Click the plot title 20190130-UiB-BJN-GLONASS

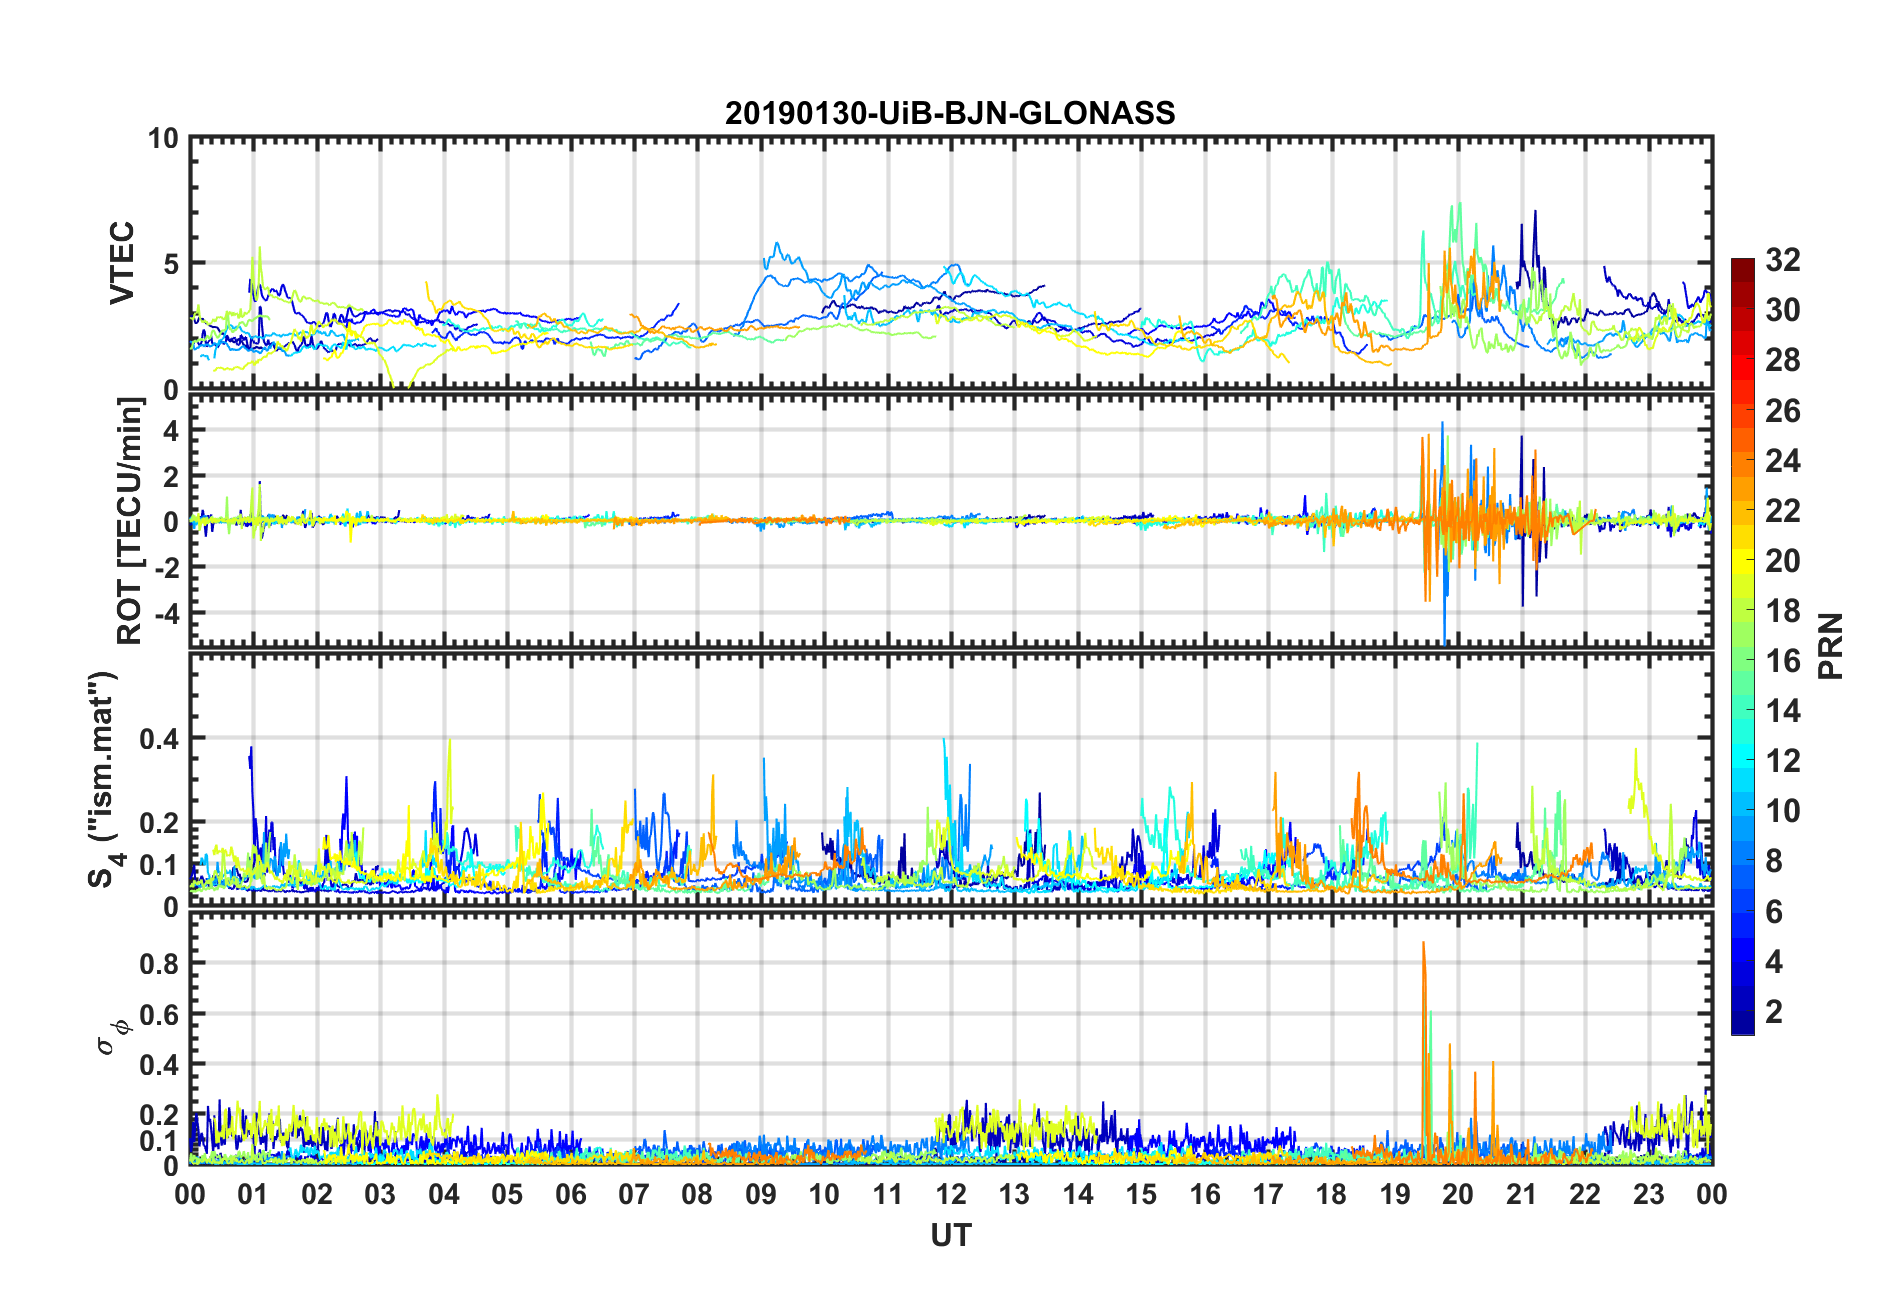(x=950, y=113)
